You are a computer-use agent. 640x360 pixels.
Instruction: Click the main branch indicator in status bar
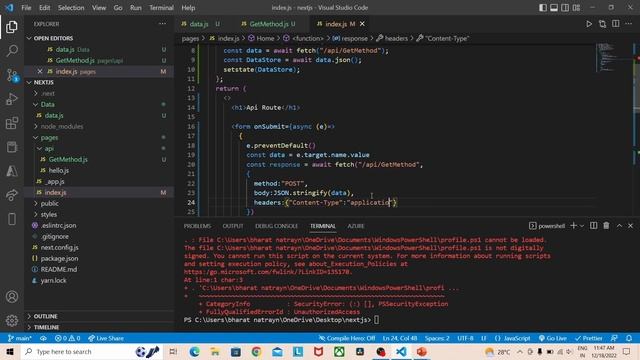20,338
